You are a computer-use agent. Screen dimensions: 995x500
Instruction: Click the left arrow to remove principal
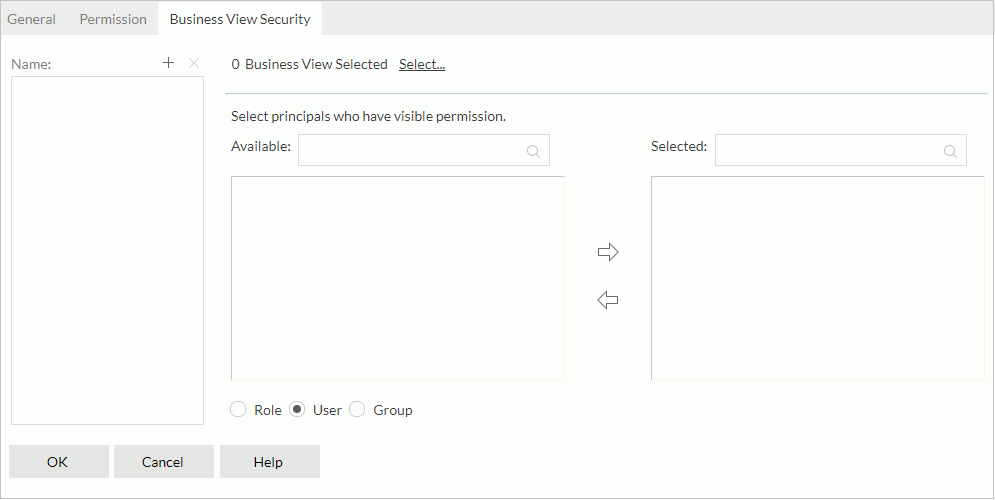click(608, 300)
